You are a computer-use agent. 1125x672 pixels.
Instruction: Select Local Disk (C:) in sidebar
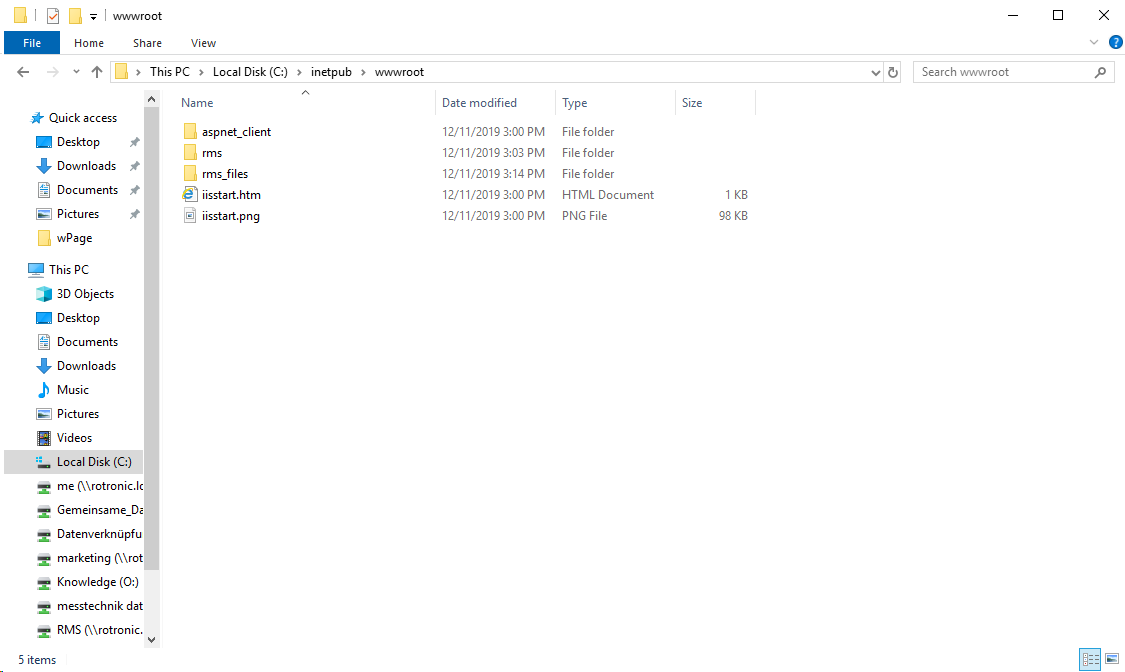tap(73, 462)
